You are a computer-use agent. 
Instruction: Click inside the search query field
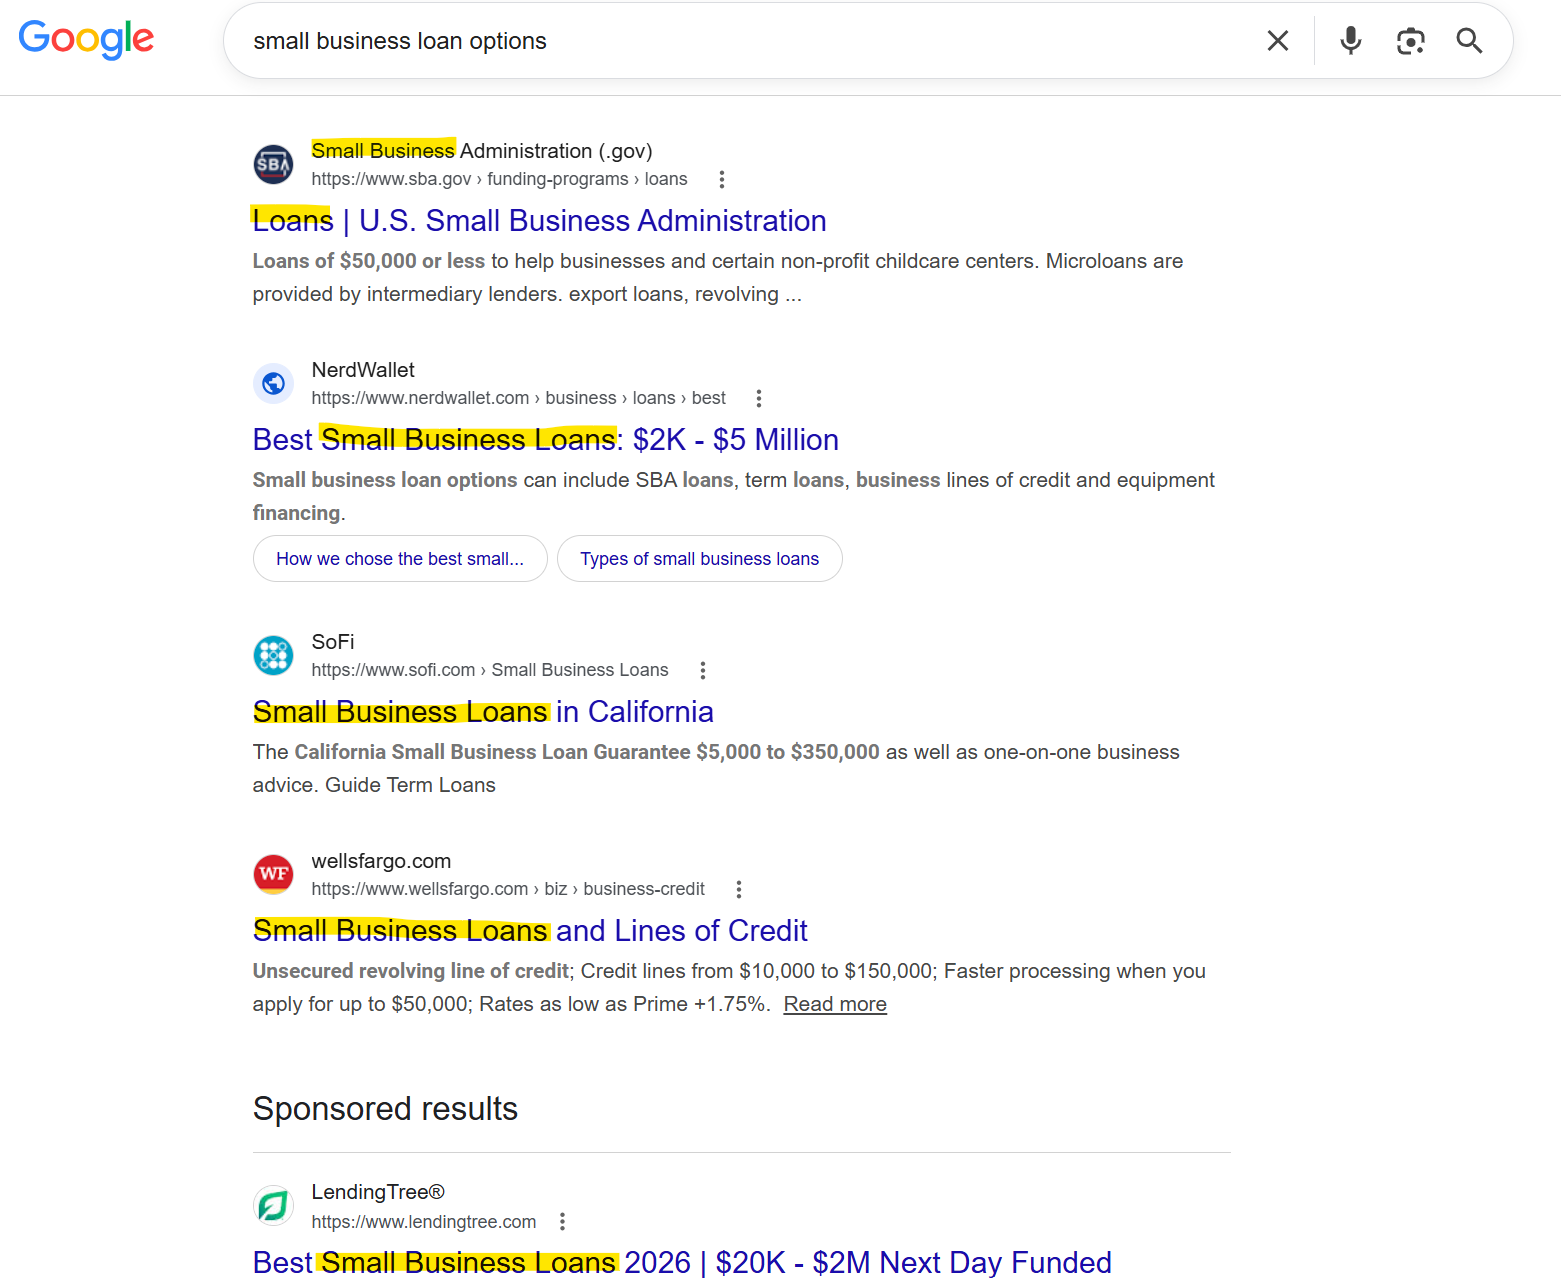click(x=740, y=41)
